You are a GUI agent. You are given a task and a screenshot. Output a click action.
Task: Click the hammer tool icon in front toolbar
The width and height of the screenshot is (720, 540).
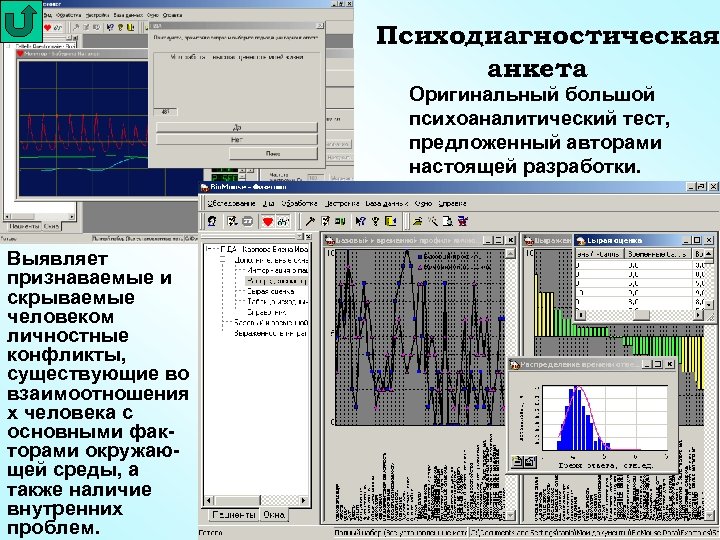[x=310, y=222]
